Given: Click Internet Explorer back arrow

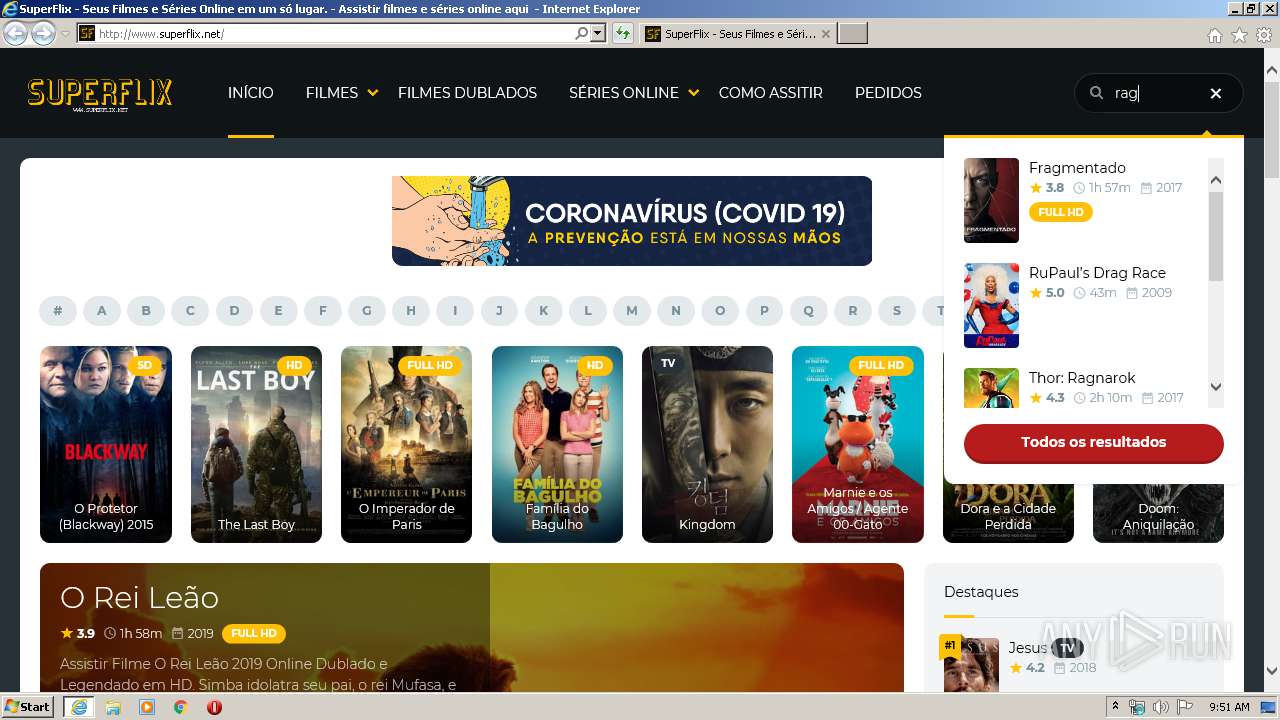Looking at the screenshot, I should point(16,33).
